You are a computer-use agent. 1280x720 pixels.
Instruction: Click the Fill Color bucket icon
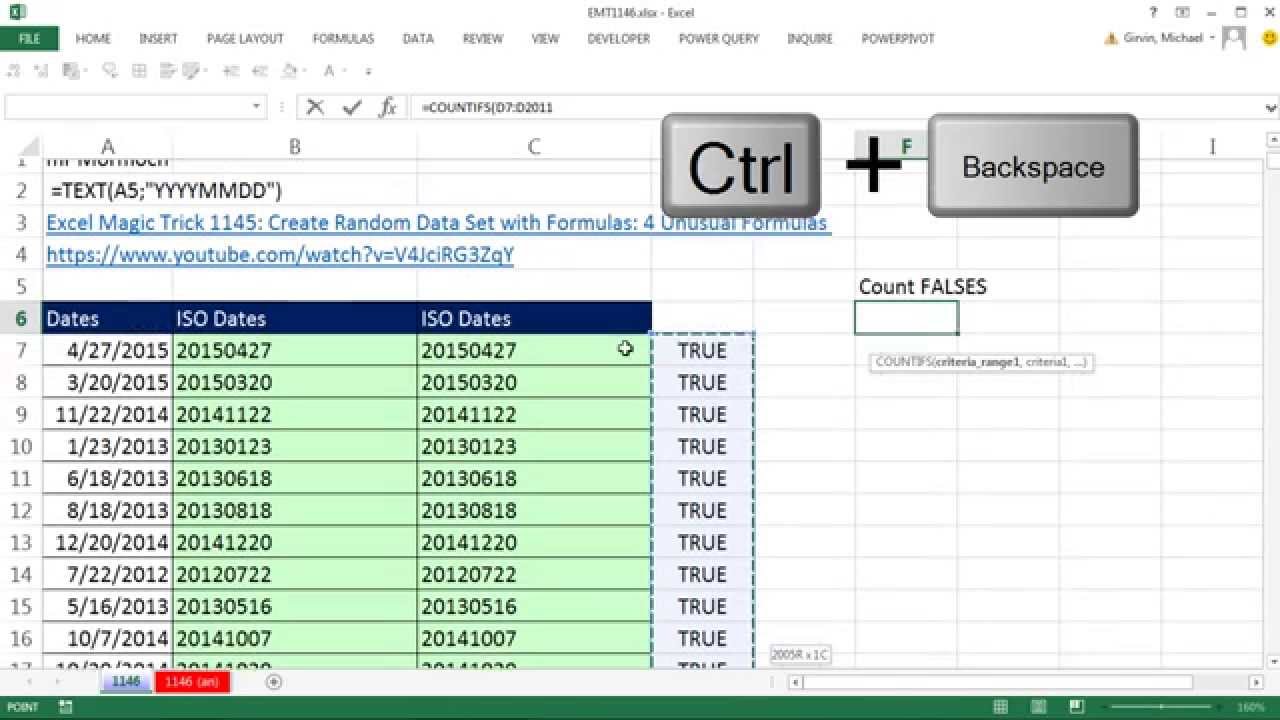point(289,71)
